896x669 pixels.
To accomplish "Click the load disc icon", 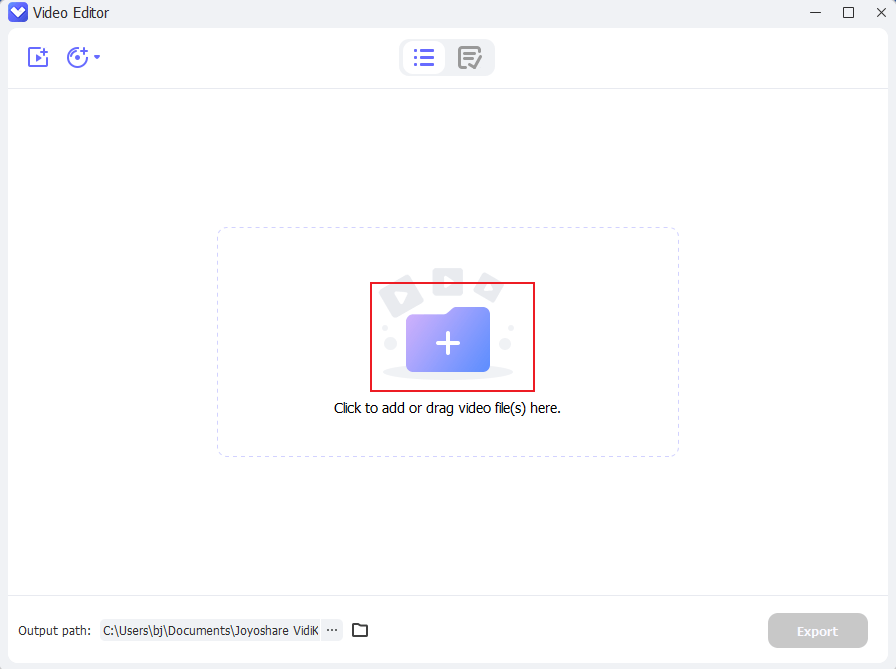I will [78, 57].
